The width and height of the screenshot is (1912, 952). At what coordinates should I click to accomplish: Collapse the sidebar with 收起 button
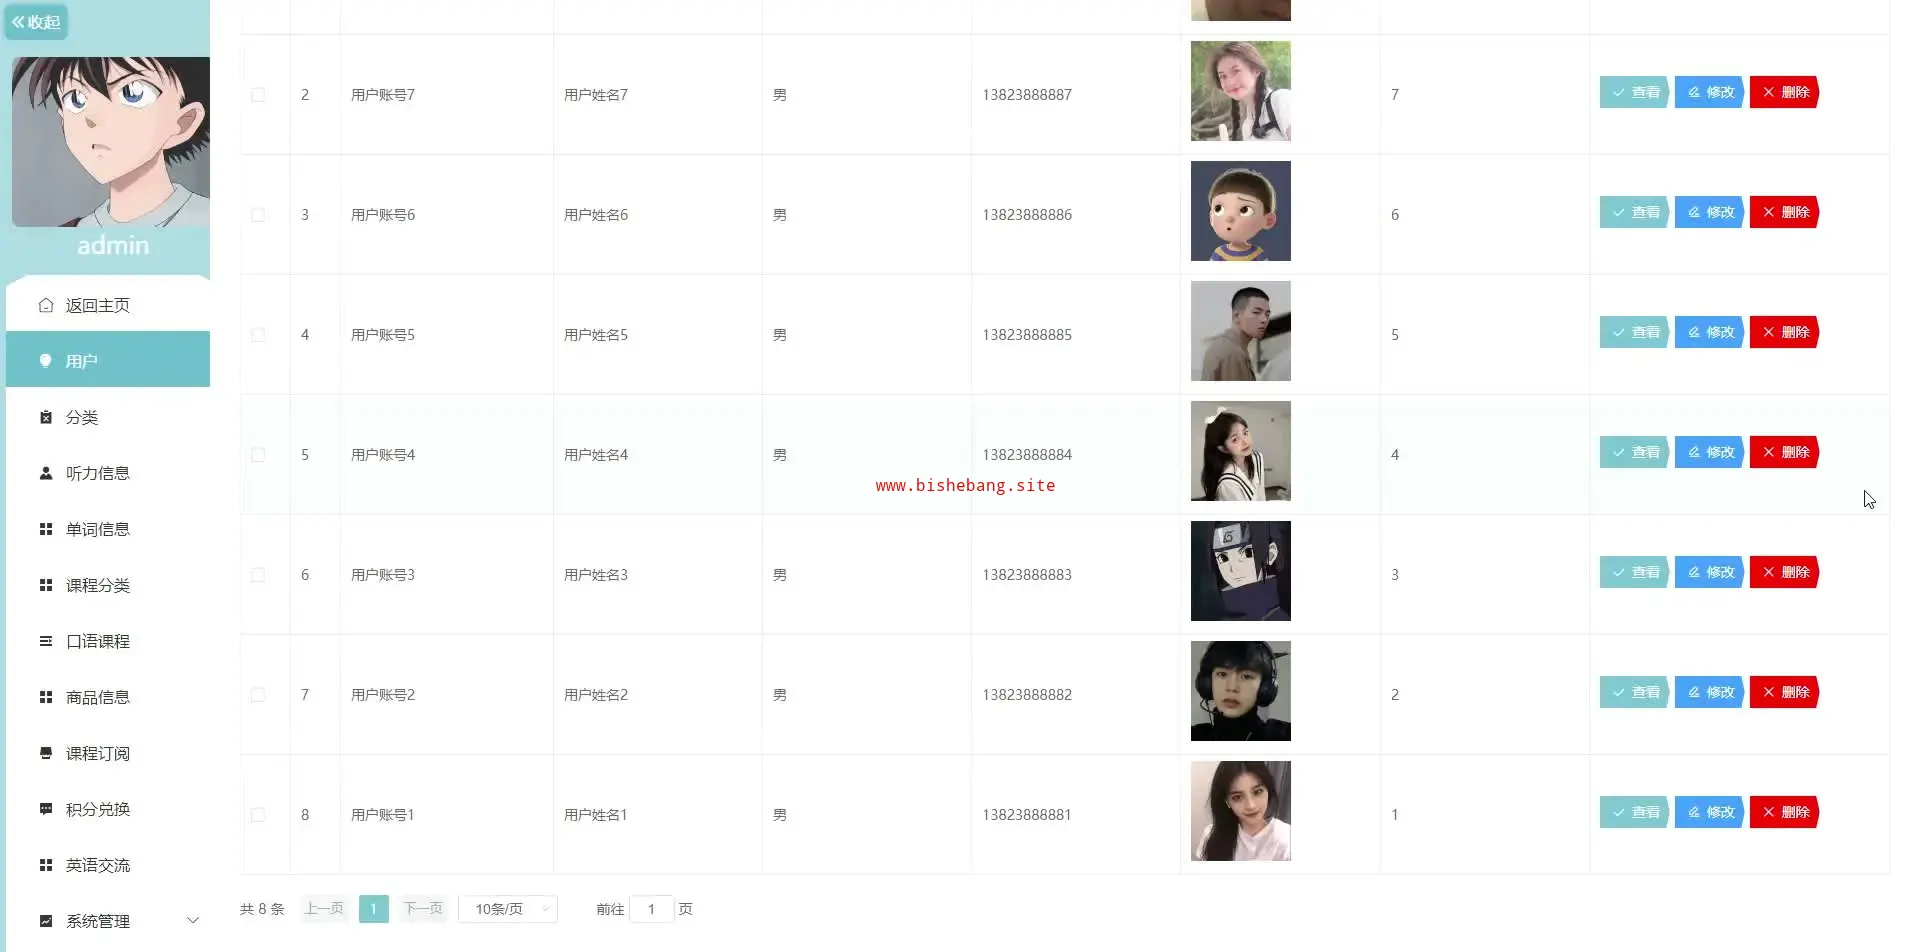(x=36, y=22)
